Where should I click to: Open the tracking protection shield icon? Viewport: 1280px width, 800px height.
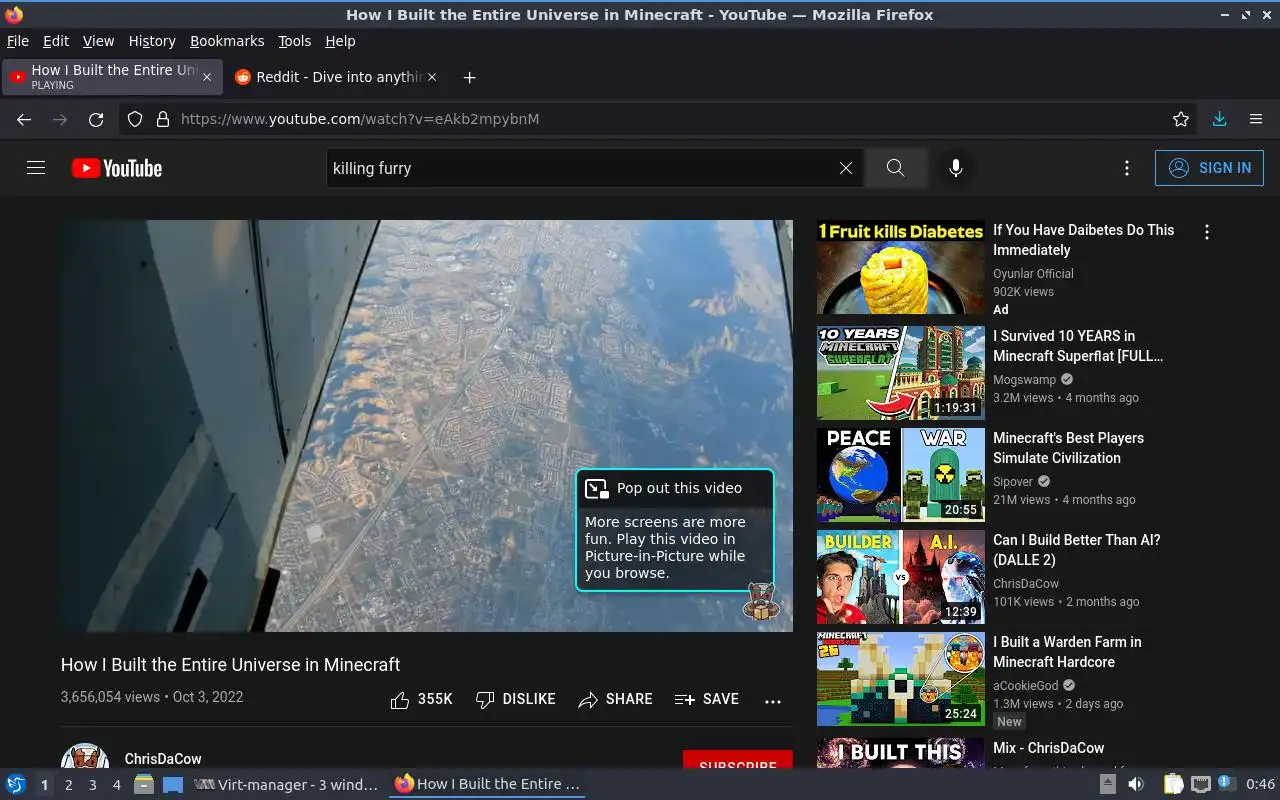(x=135, y=119)
